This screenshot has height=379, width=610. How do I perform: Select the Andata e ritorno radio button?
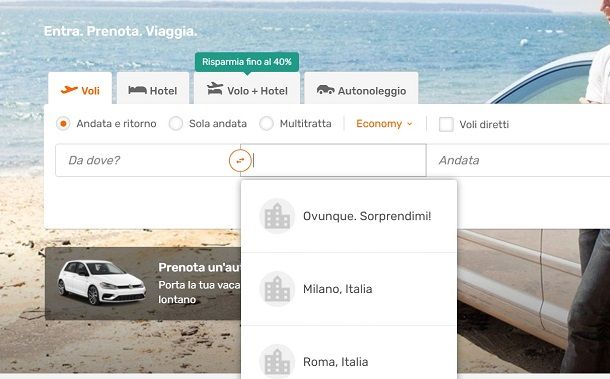pyautogui.click(x=63, y=124)
